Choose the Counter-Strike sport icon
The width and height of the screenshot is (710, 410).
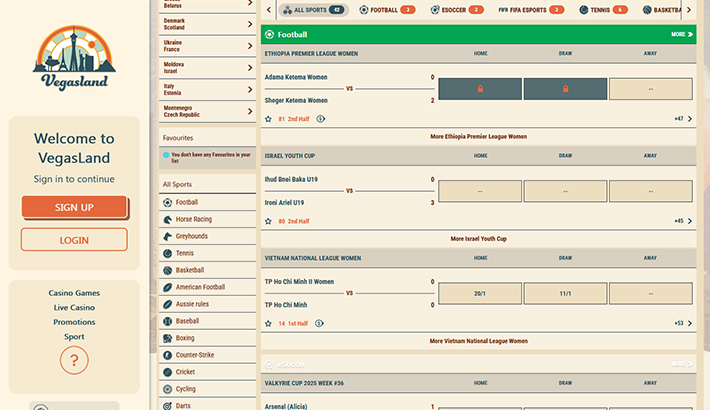click(x=167, y=355)
